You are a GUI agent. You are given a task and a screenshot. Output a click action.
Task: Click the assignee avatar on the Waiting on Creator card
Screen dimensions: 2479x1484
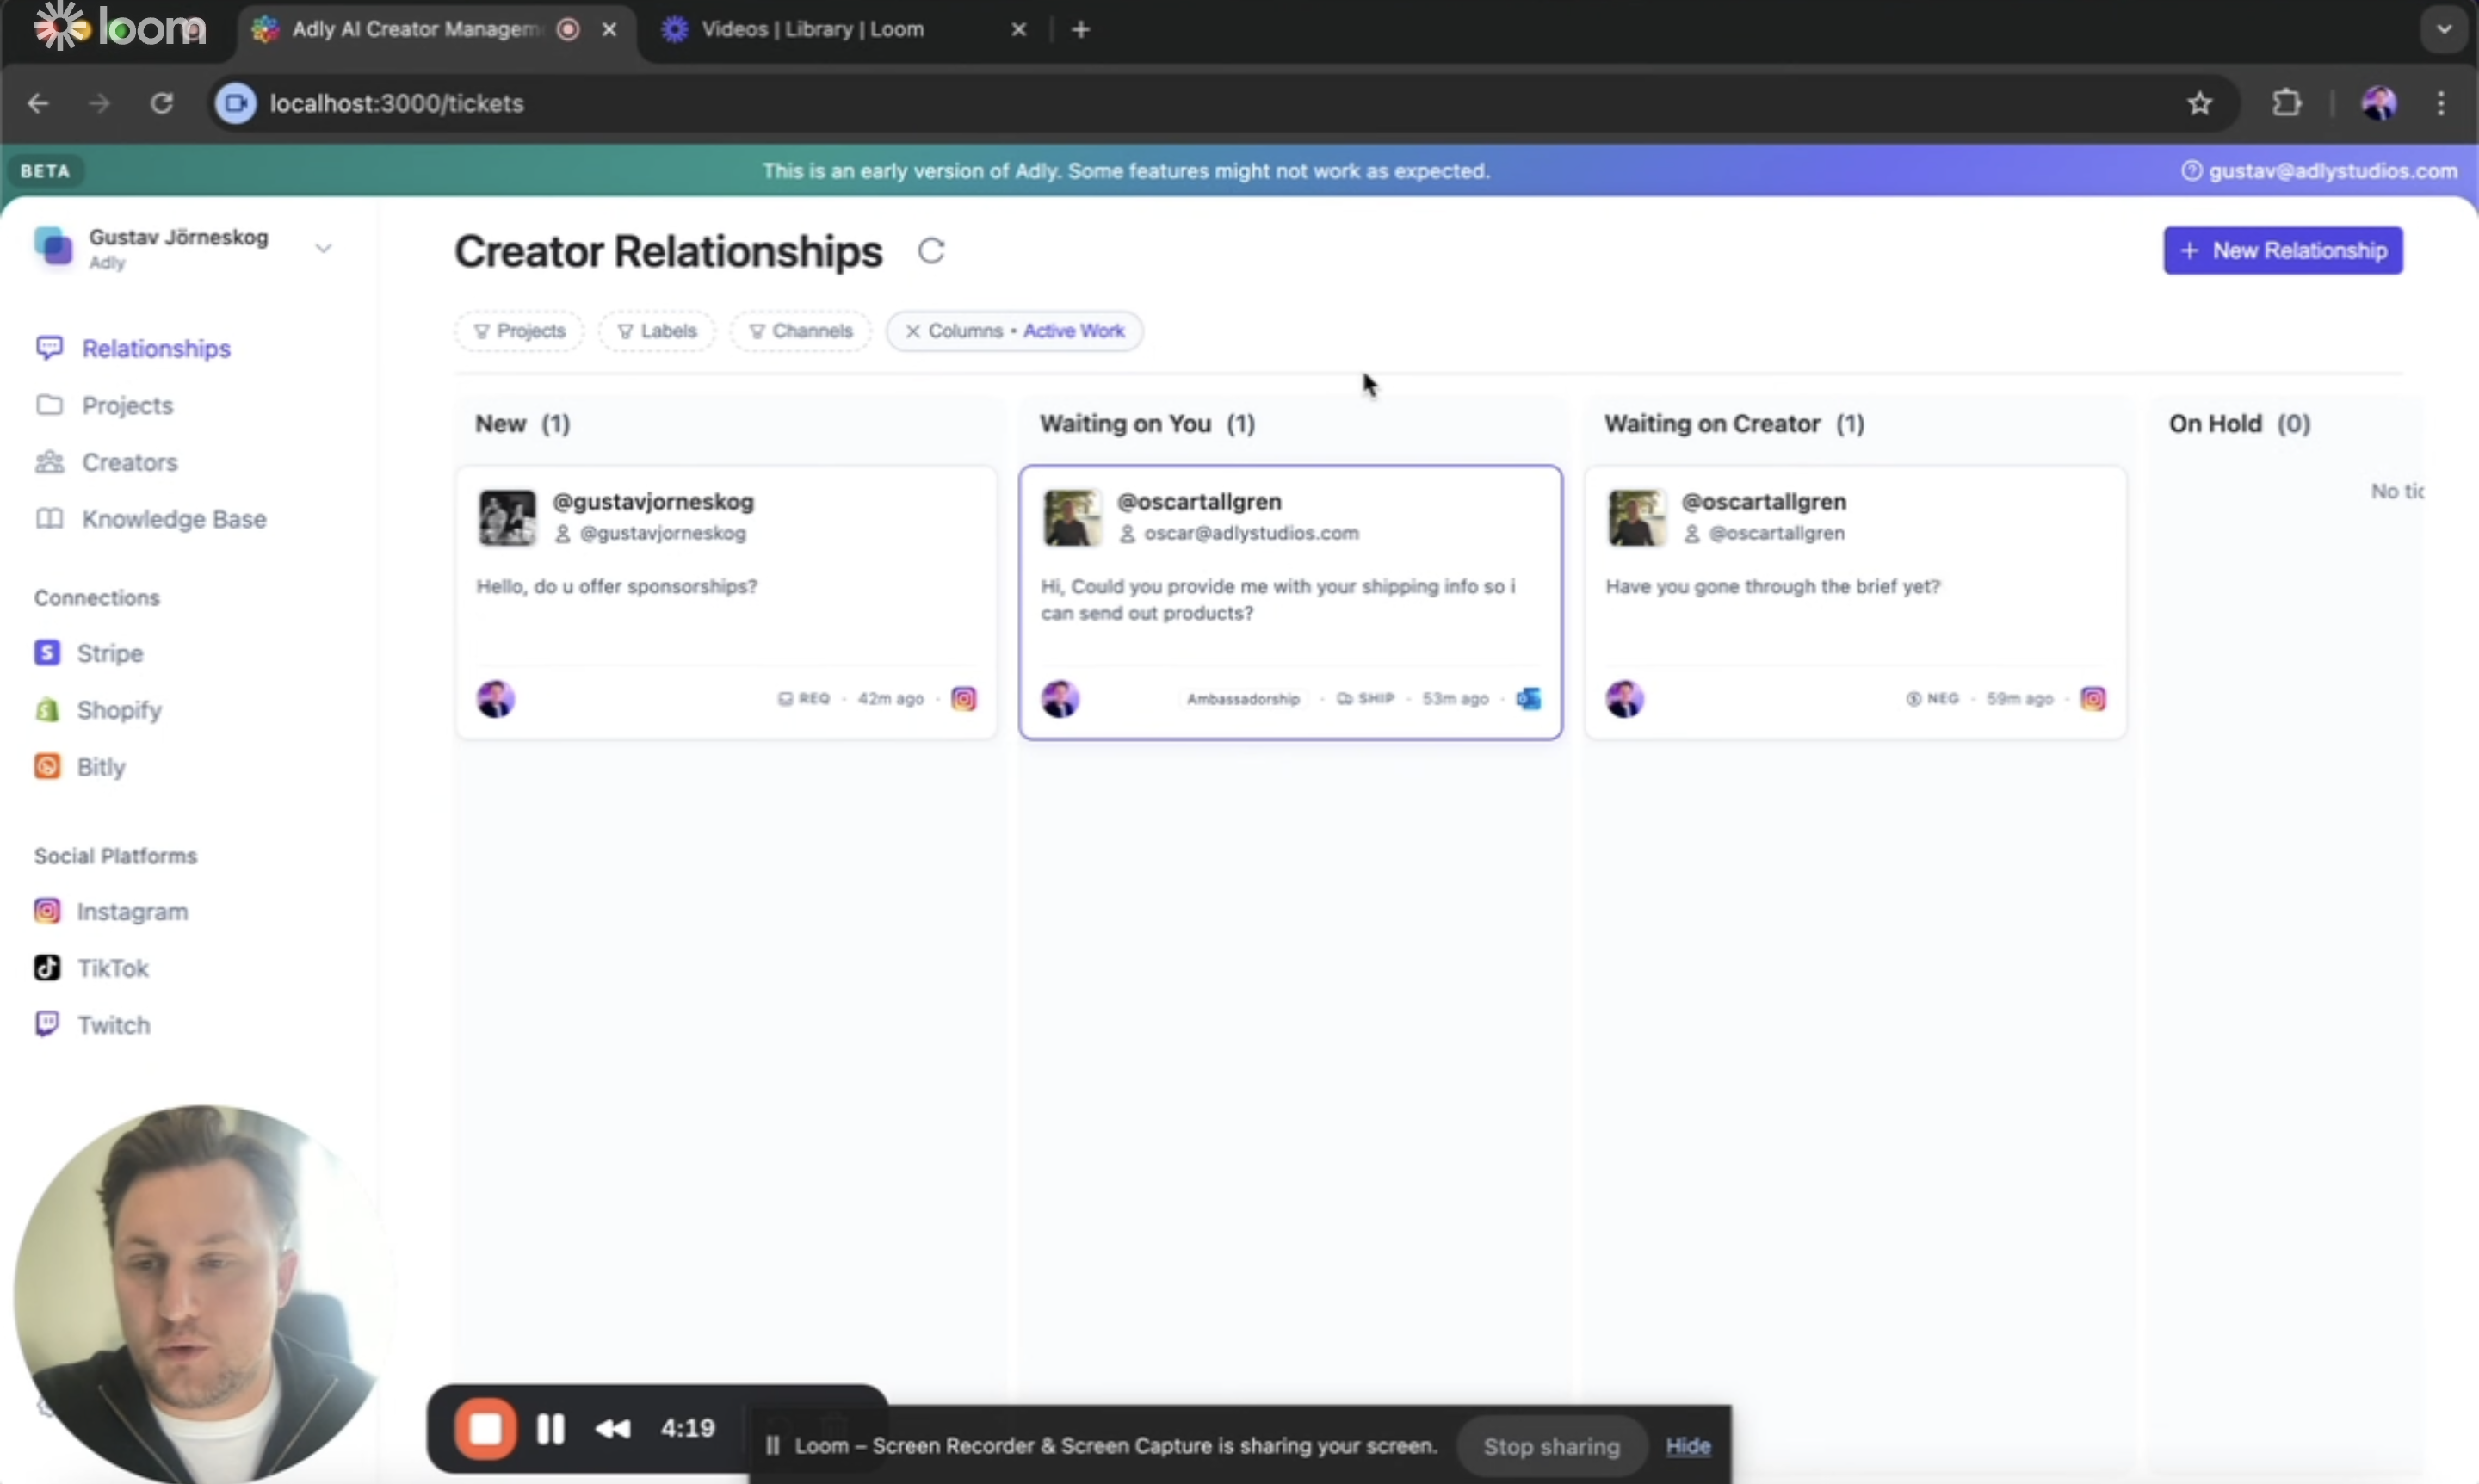point(1625,699)
